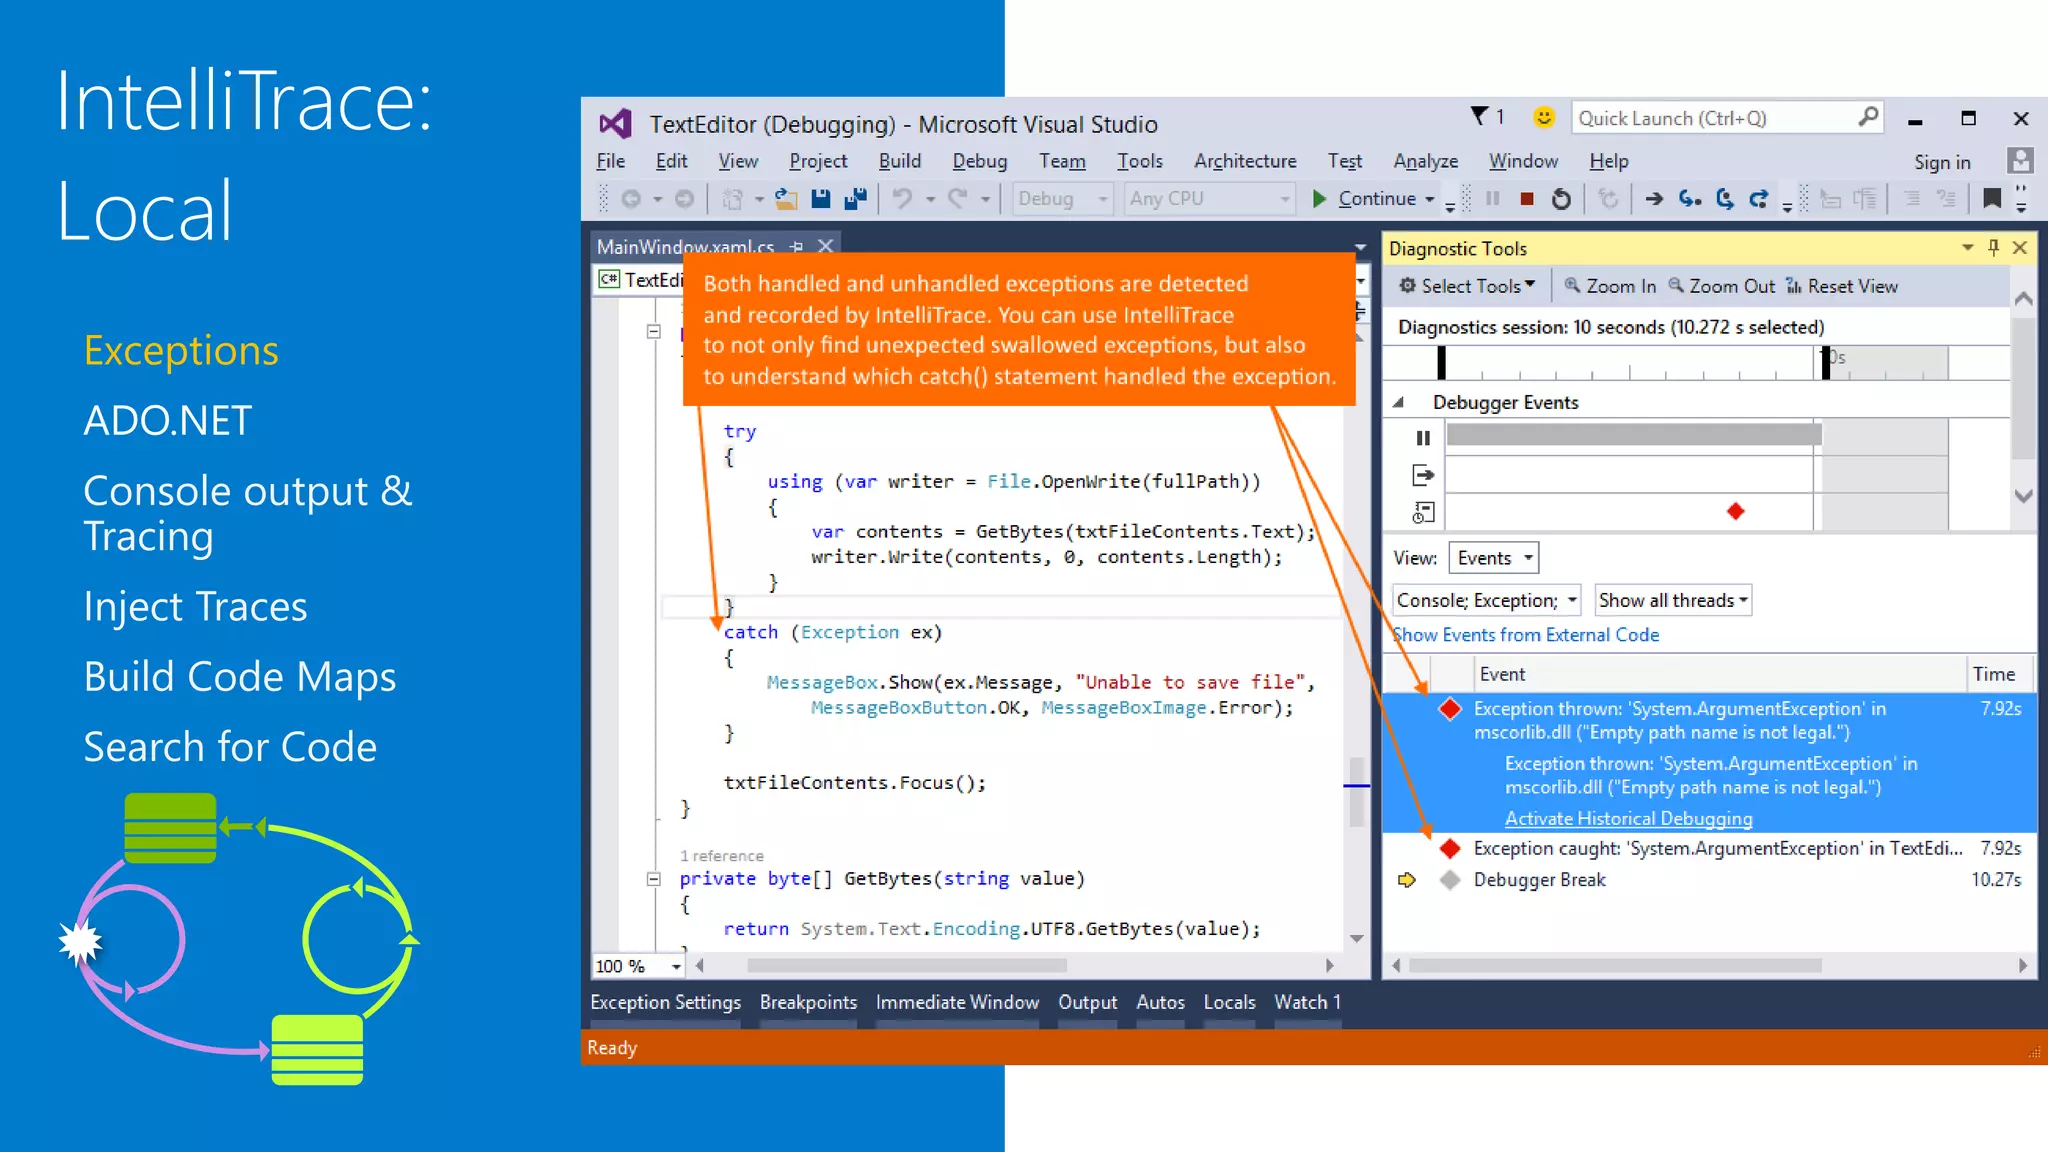Click the Break All pause icon
This screenshot has width=2048, height=1152.
(1493, 199)
